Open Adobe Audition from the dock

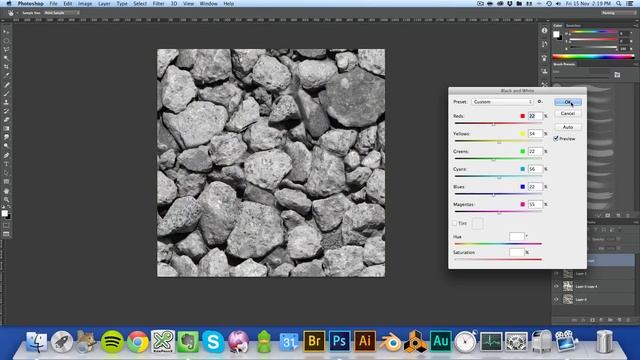440,341
